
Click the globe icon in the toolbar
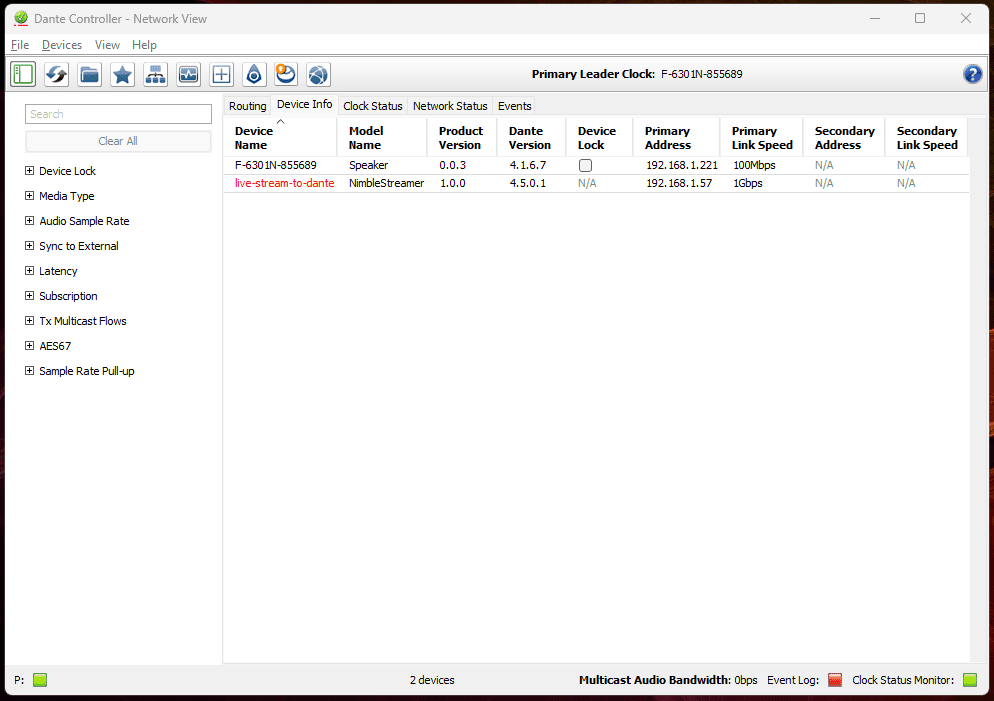pyautogui.click(x=318, y=75)
